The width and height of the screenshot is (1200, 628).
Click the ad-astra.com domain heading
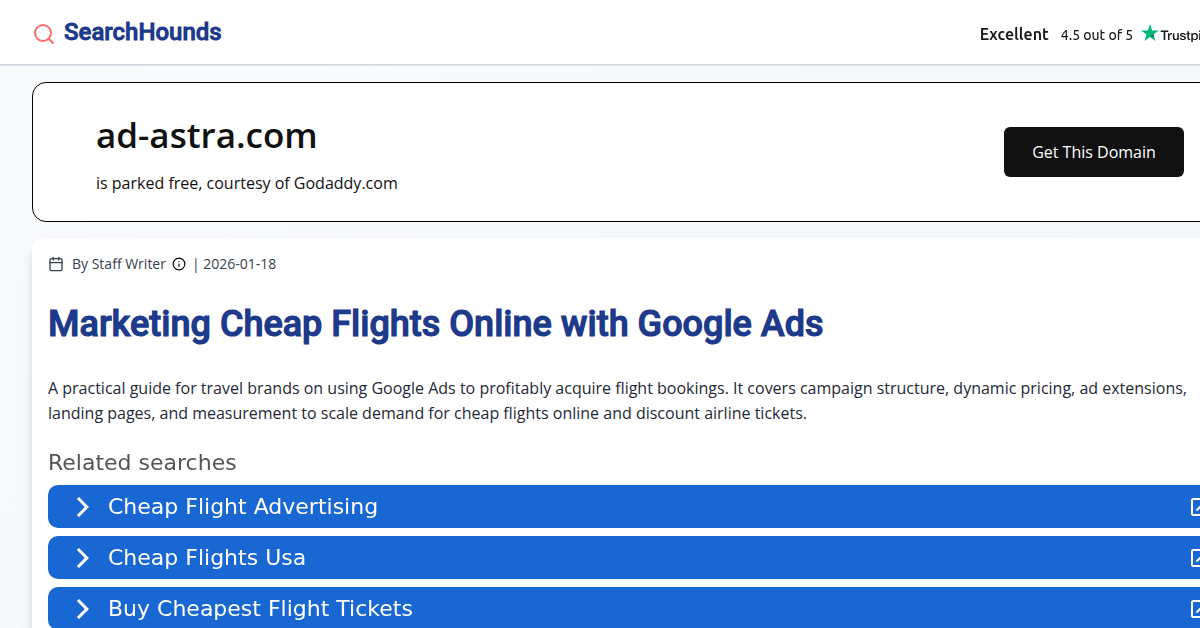point(206,135)
